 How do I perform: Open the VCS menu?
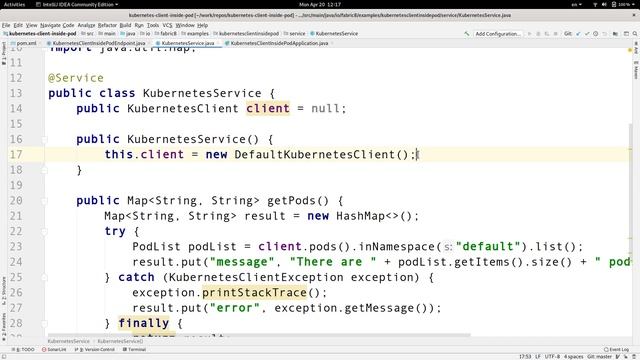point(167,25)
